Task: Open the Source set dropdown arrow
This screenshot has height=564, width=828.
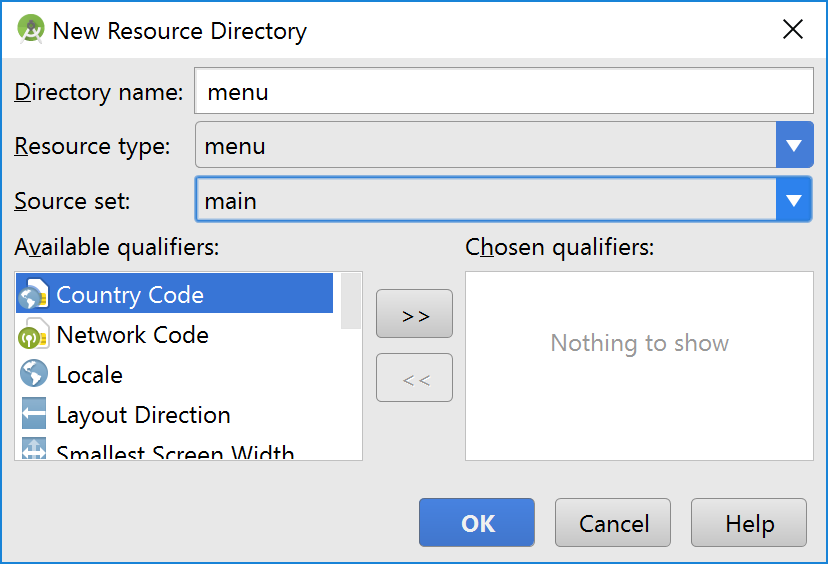Action: [794, 200]
